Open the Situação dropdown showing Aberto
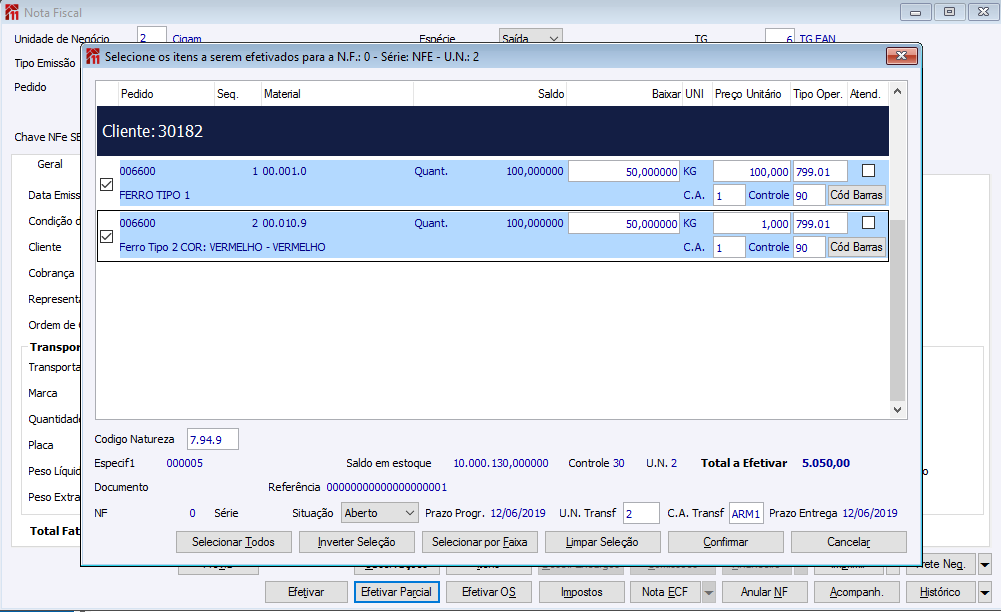Viewport: 1001px width, 612px height. tap(380, 513)
